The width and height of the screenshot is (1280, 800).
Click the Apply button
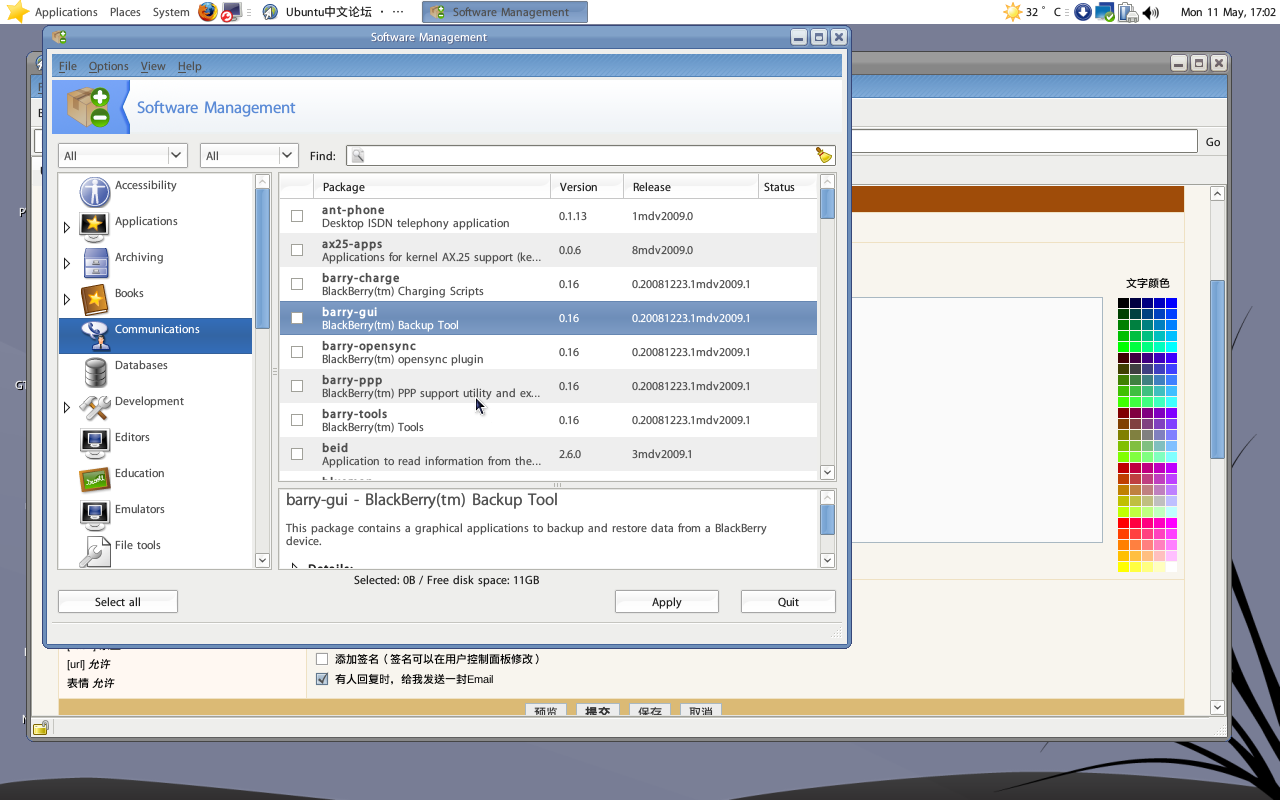tap(667, 602)
